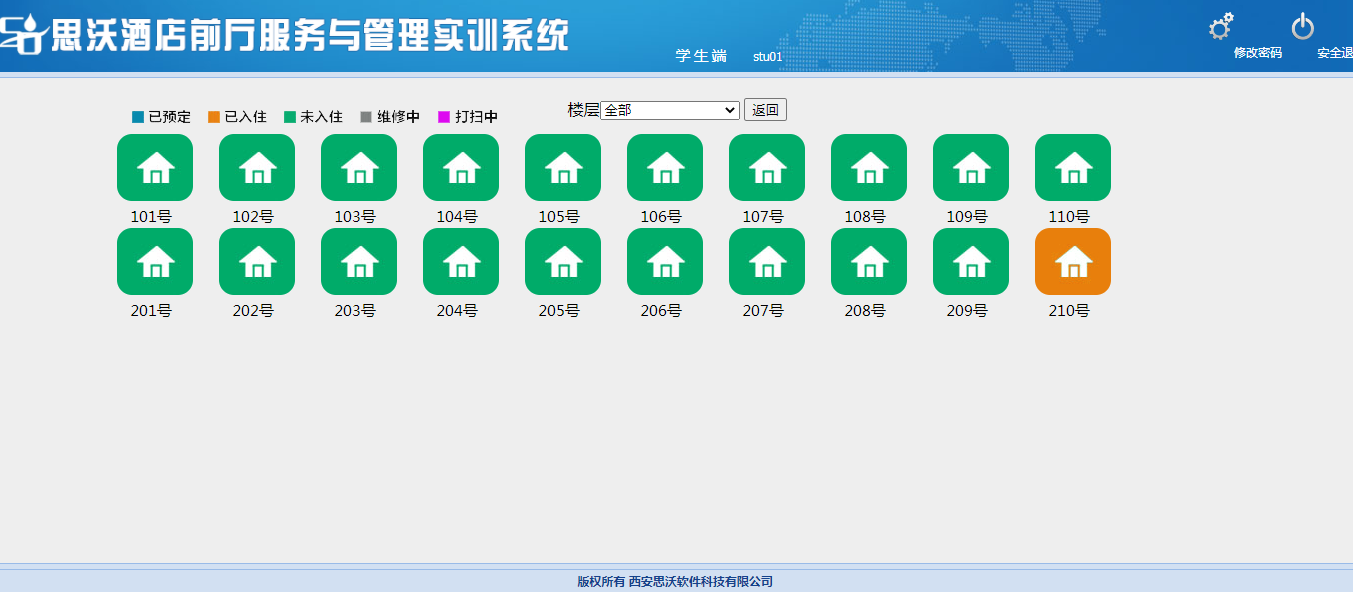The height and width of the screenshot is (592, 1353).
Task: Expand the floor selection dropdown
Action: pos(669,110)
